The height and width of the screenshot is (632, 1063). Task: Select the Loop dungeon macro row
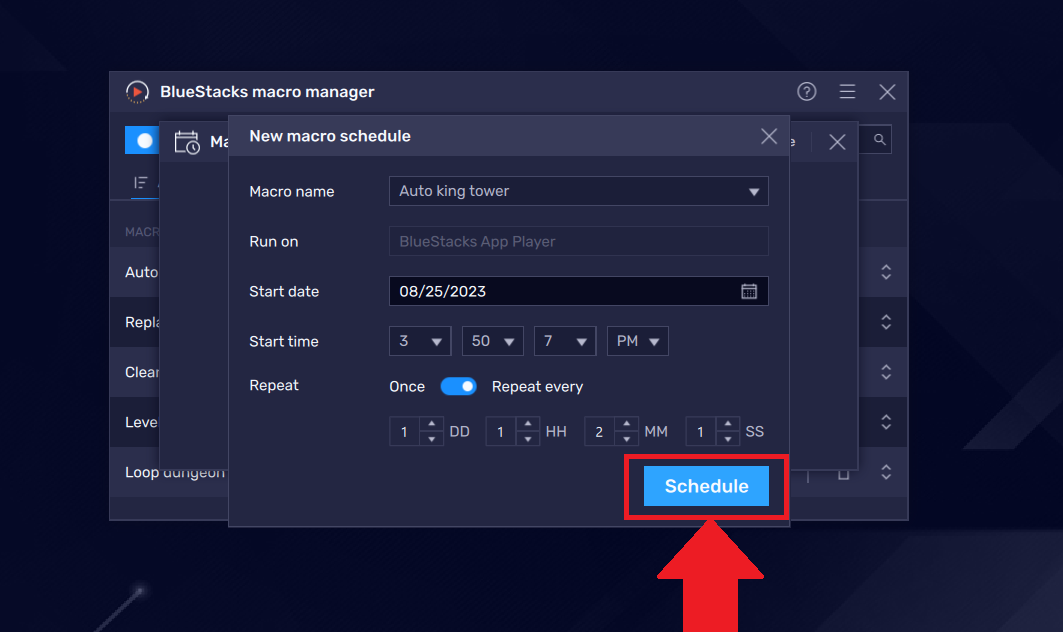coord(175,473)
